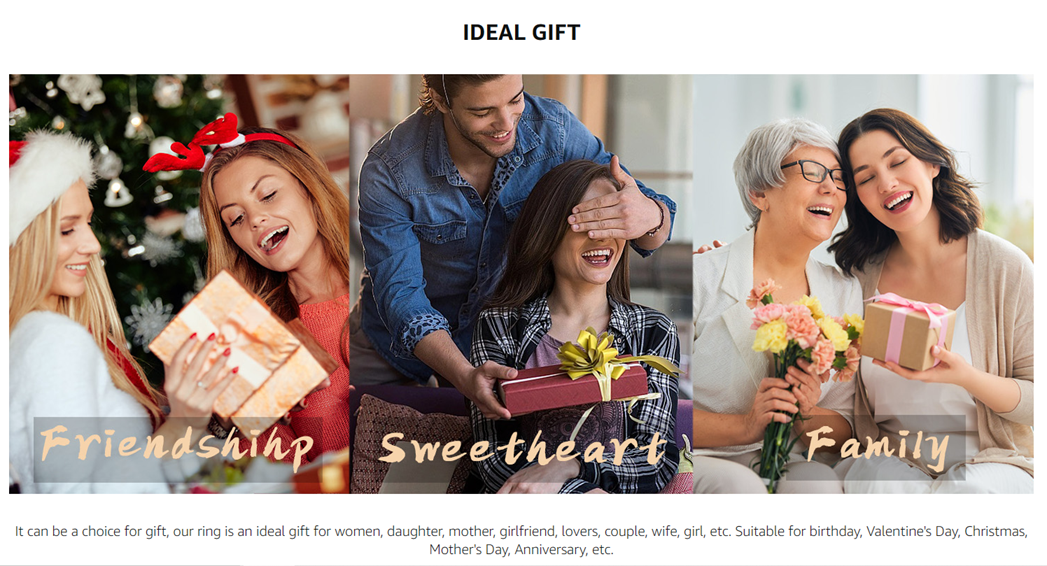
Task: Click the IDEAL GIFT heading
Action: pos(521,32)
